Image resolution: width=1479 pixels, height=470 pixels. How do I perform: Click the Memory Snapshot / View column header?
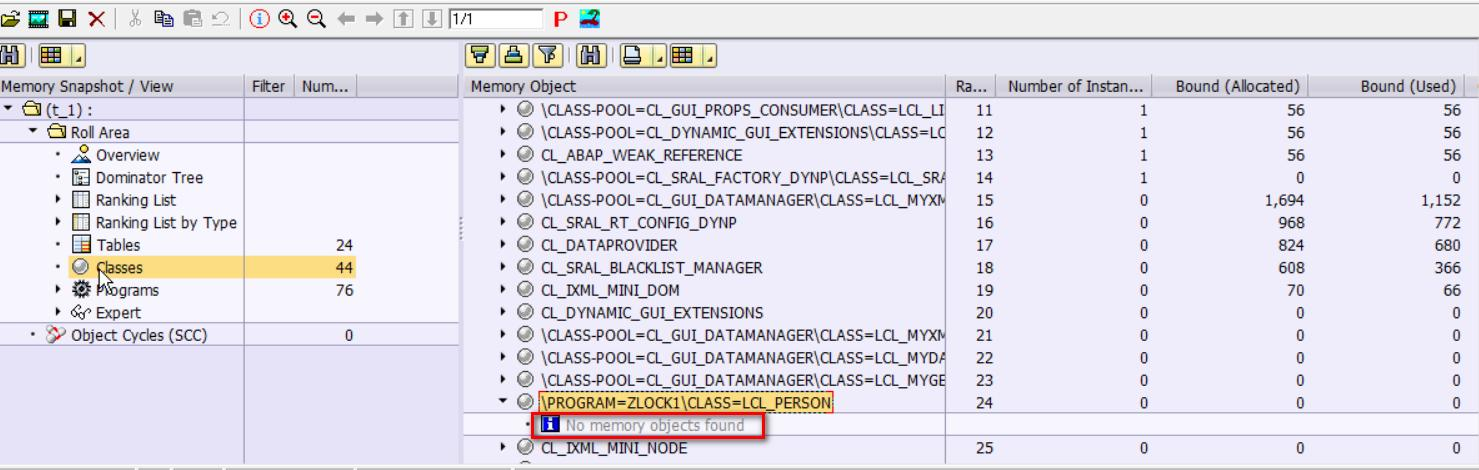[122, 86]
